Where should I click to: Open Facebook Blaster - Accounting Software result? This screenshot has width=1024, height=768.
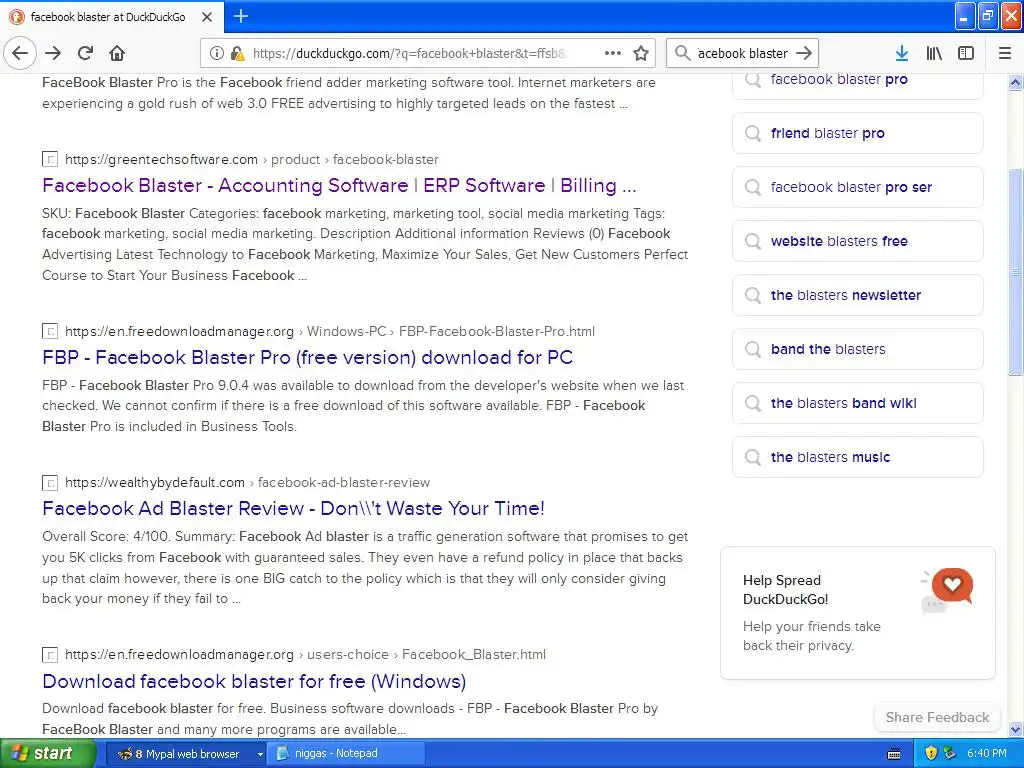coord(339,185)
